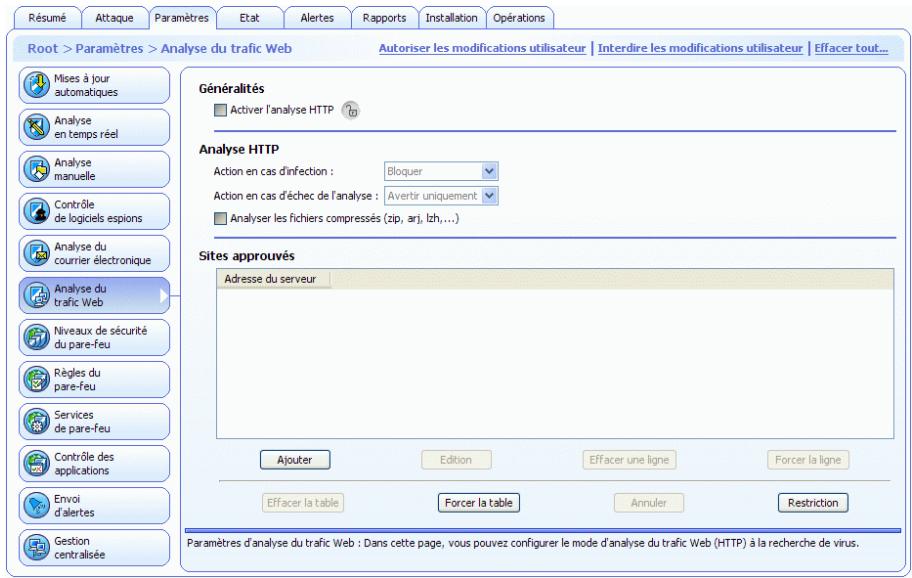
Task: Click Interdire les modifications utilisateur link
Action: 700,48
